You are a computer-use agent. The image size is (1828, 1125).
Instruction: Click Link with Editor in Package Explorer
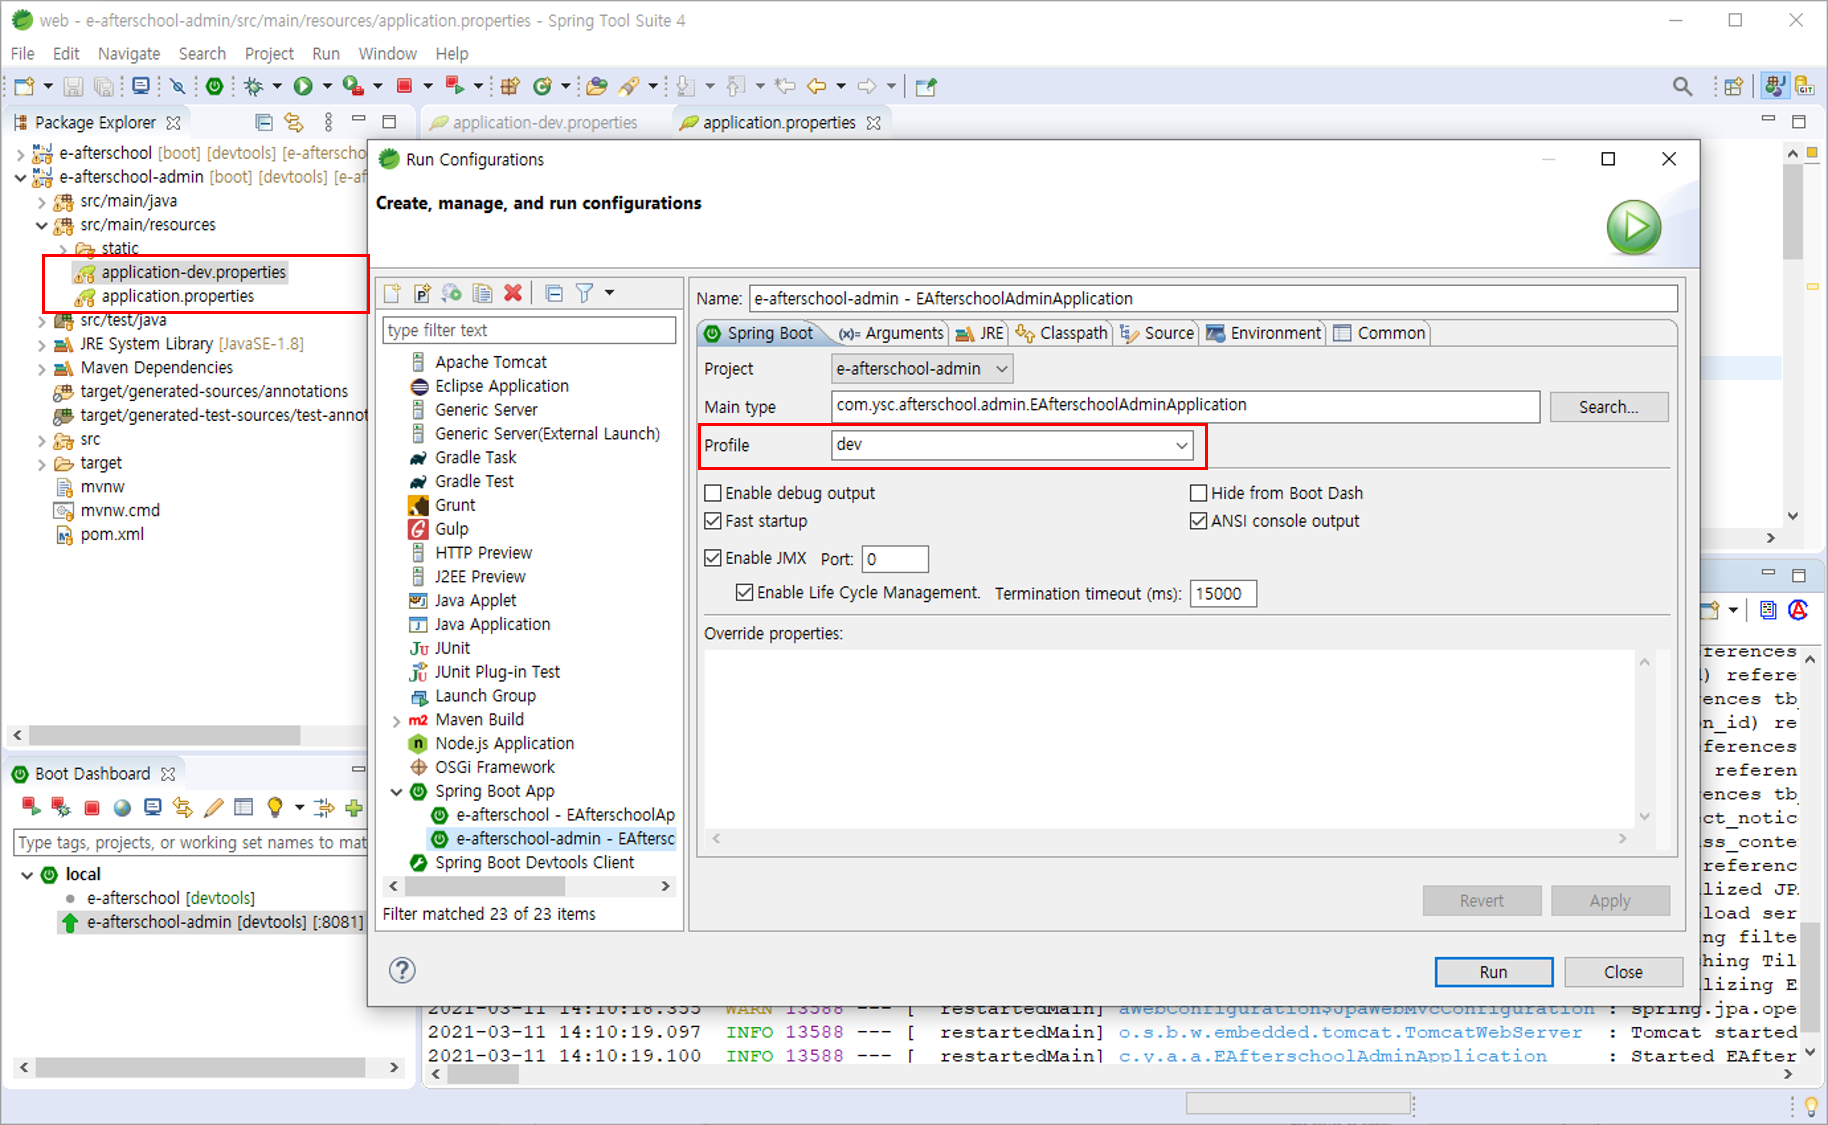(x=294, y=122)
